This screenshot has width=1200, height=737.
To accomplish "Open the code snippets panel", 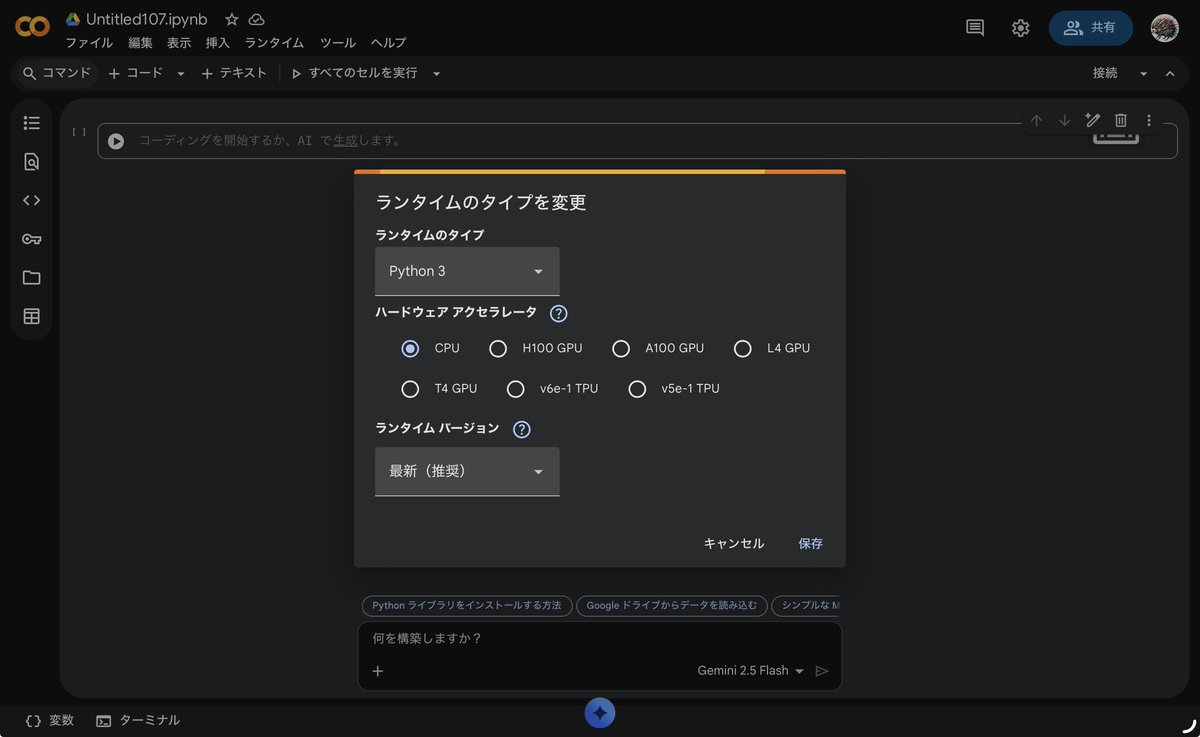I will (31, 200).
